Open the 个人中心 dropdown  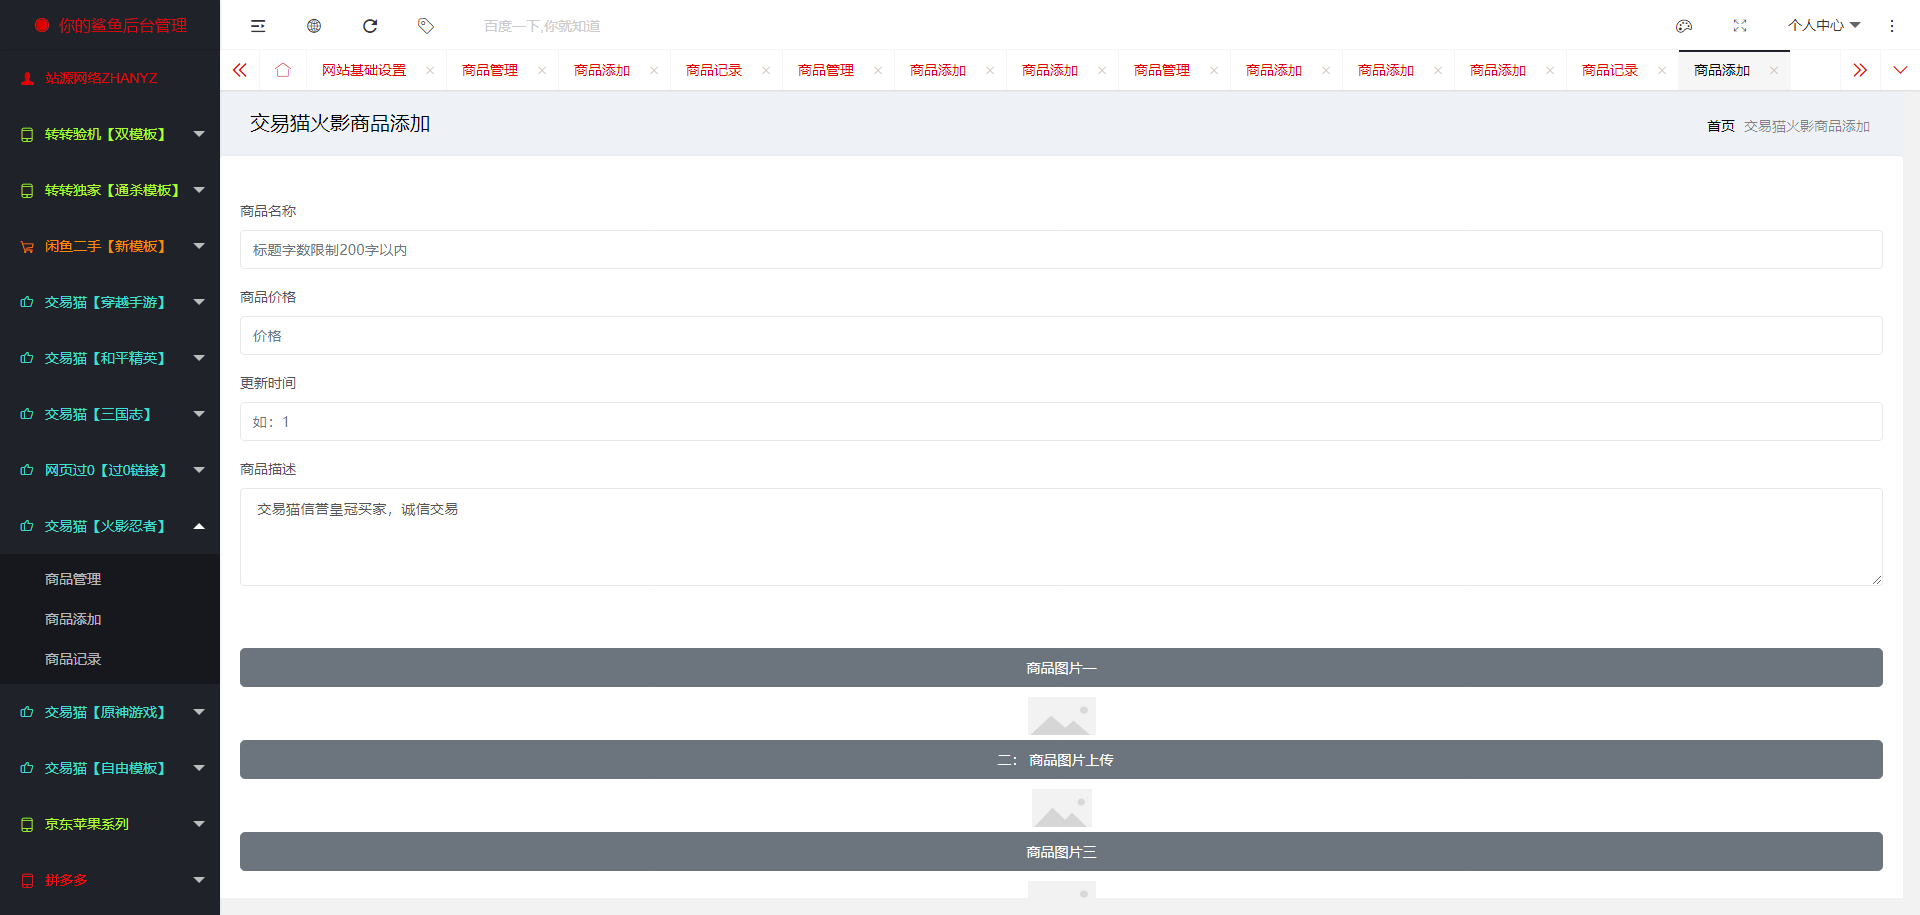click(1823, 26)
